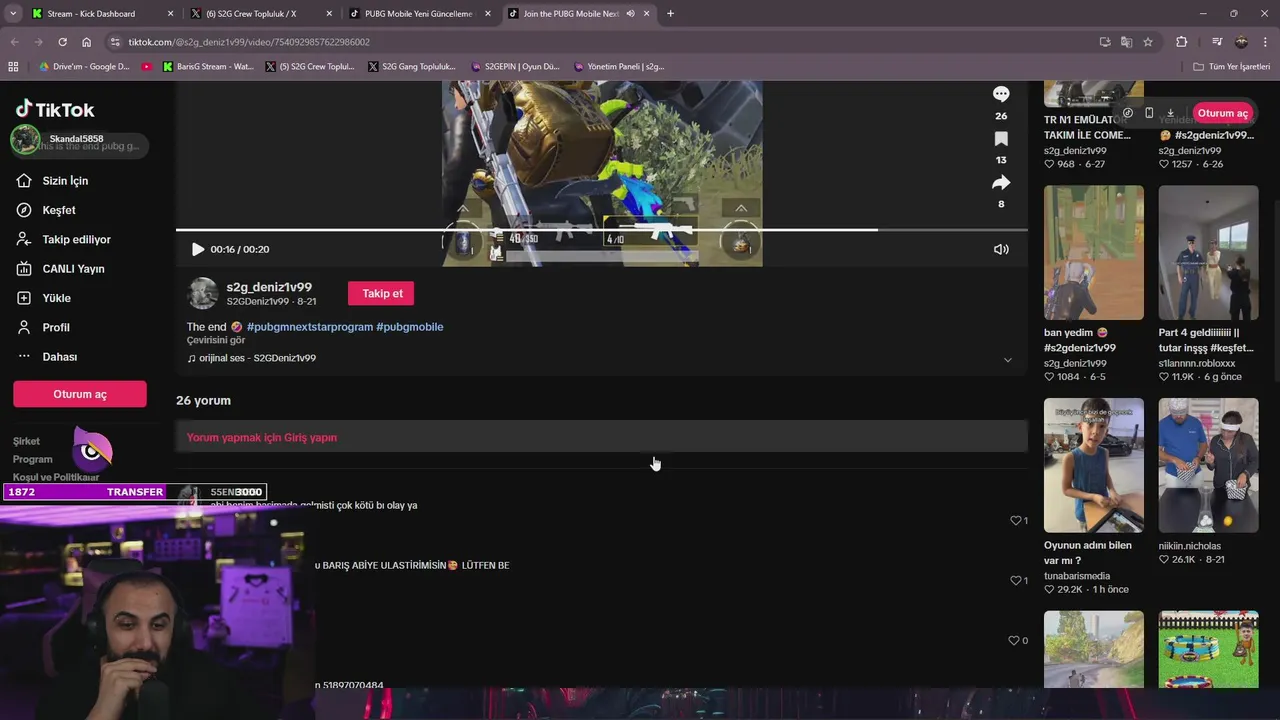Play the paused TikTok video
This screenshot has width=1280, height=720.
(197, 249)
